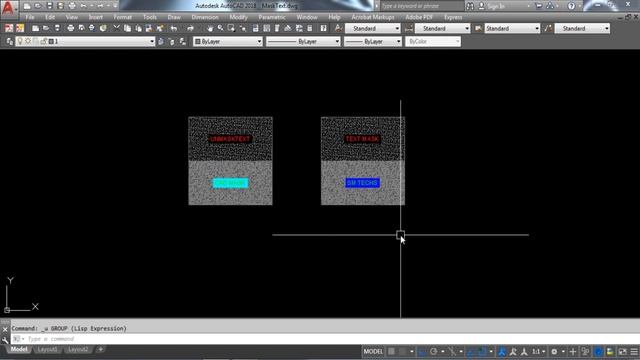Screen dimensions: 640x360
Task: Click the Workspace Switching gear icon
Action: (x=554, y=351)
